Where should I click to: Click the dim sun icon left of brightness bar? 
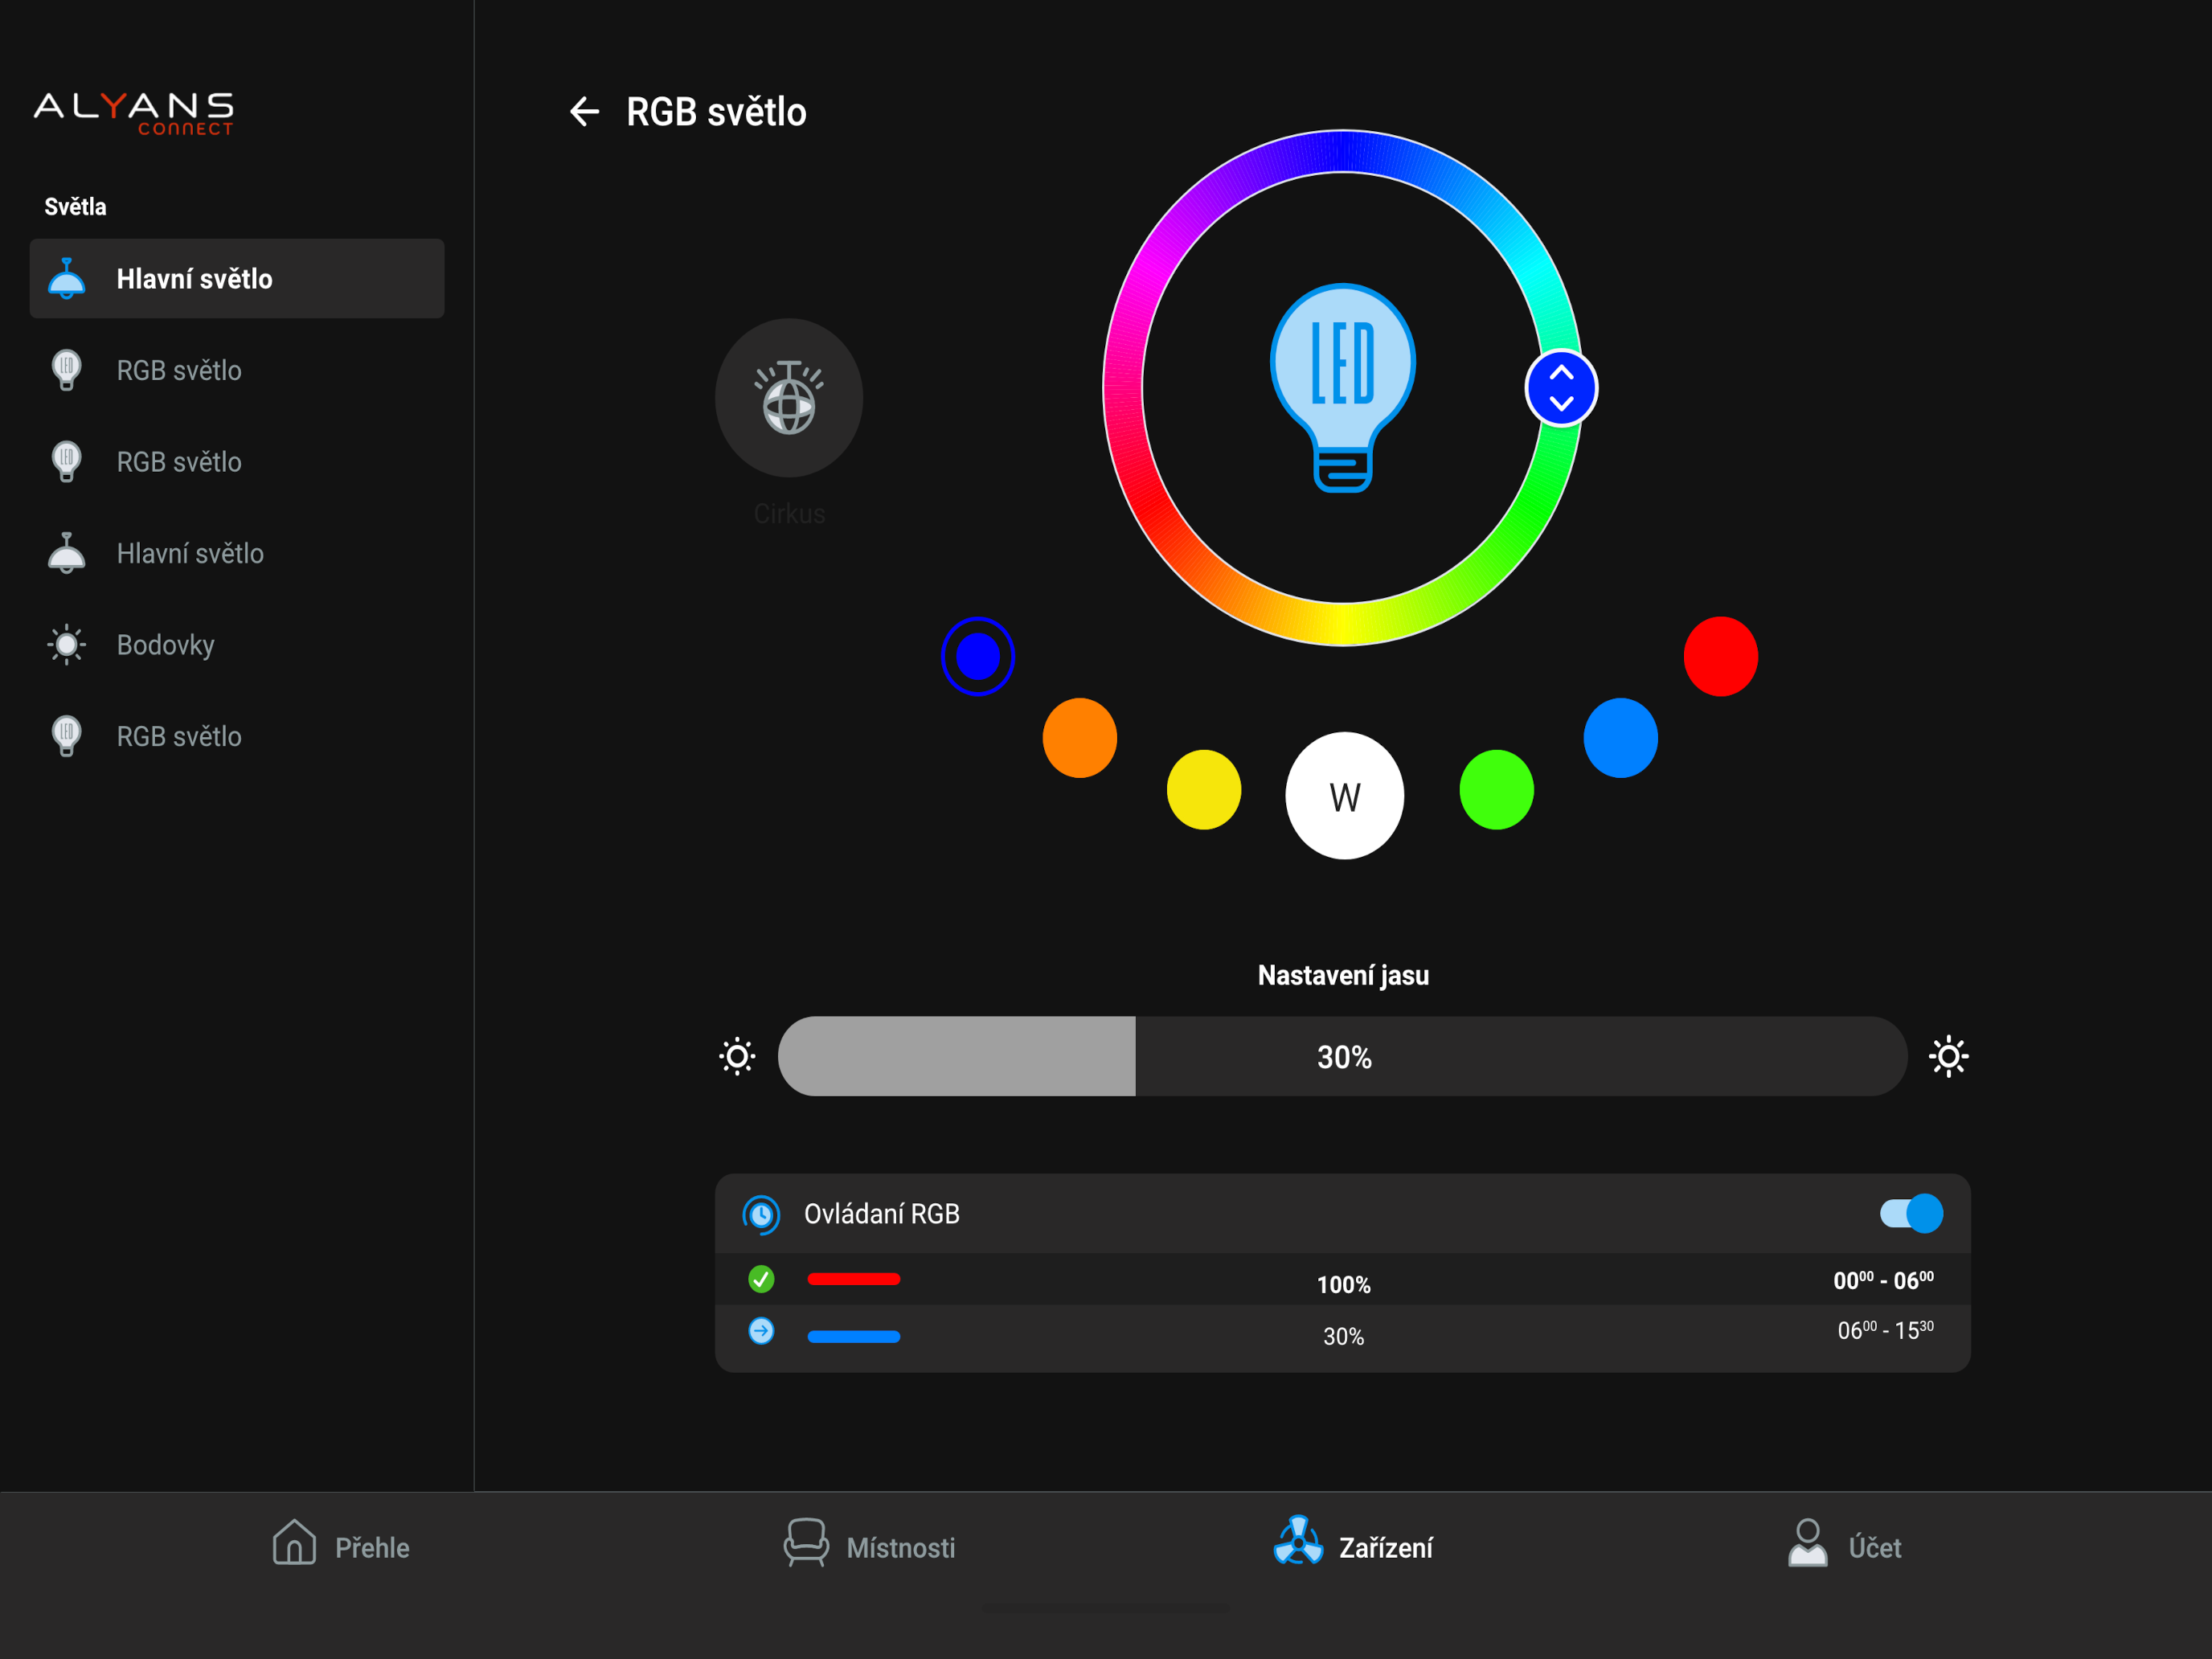point(737,1056)
